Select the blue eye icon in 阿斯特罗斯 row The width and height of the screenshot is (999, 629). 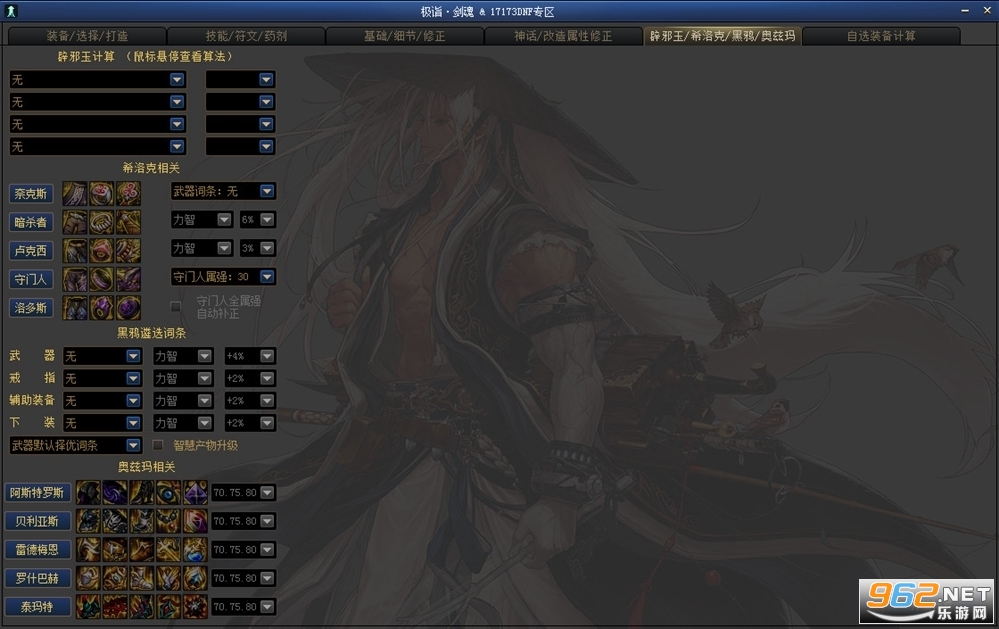pyautogui.click(x=169, y=493)
